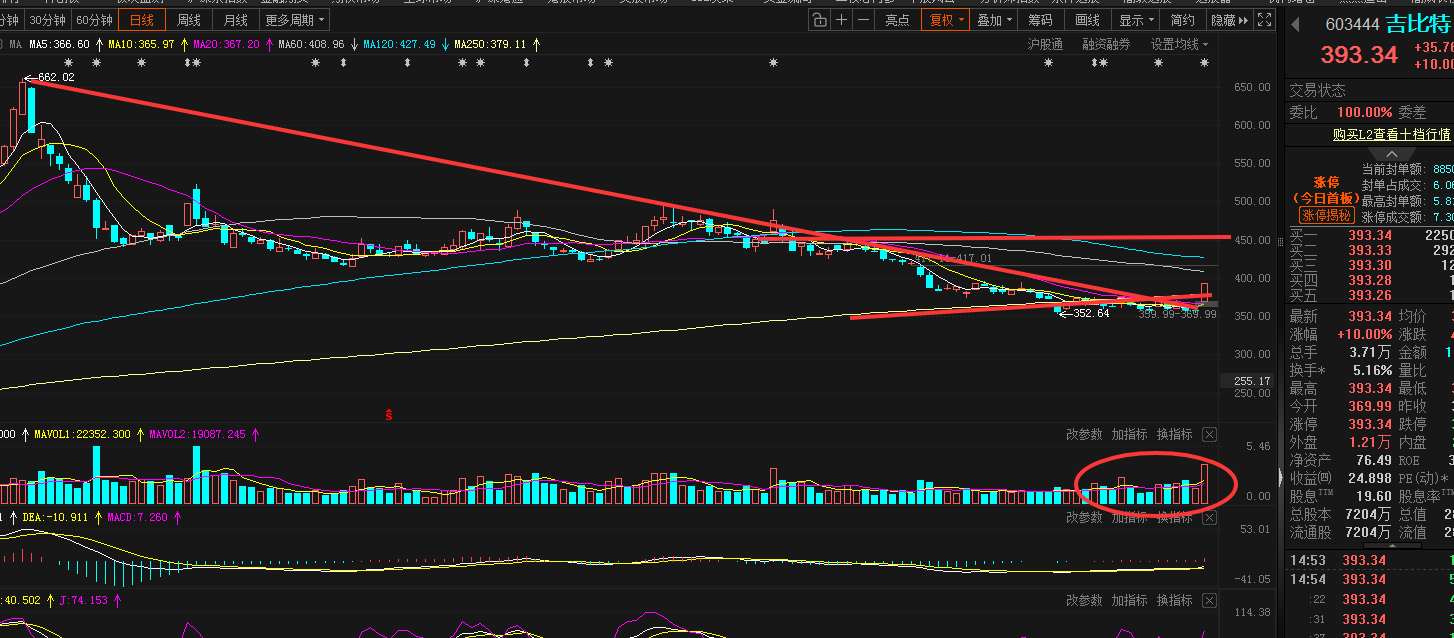Click the MAVOL1:22352.300 label
1454x638 pixels.
pyautogui.click(x=83, y=434)
